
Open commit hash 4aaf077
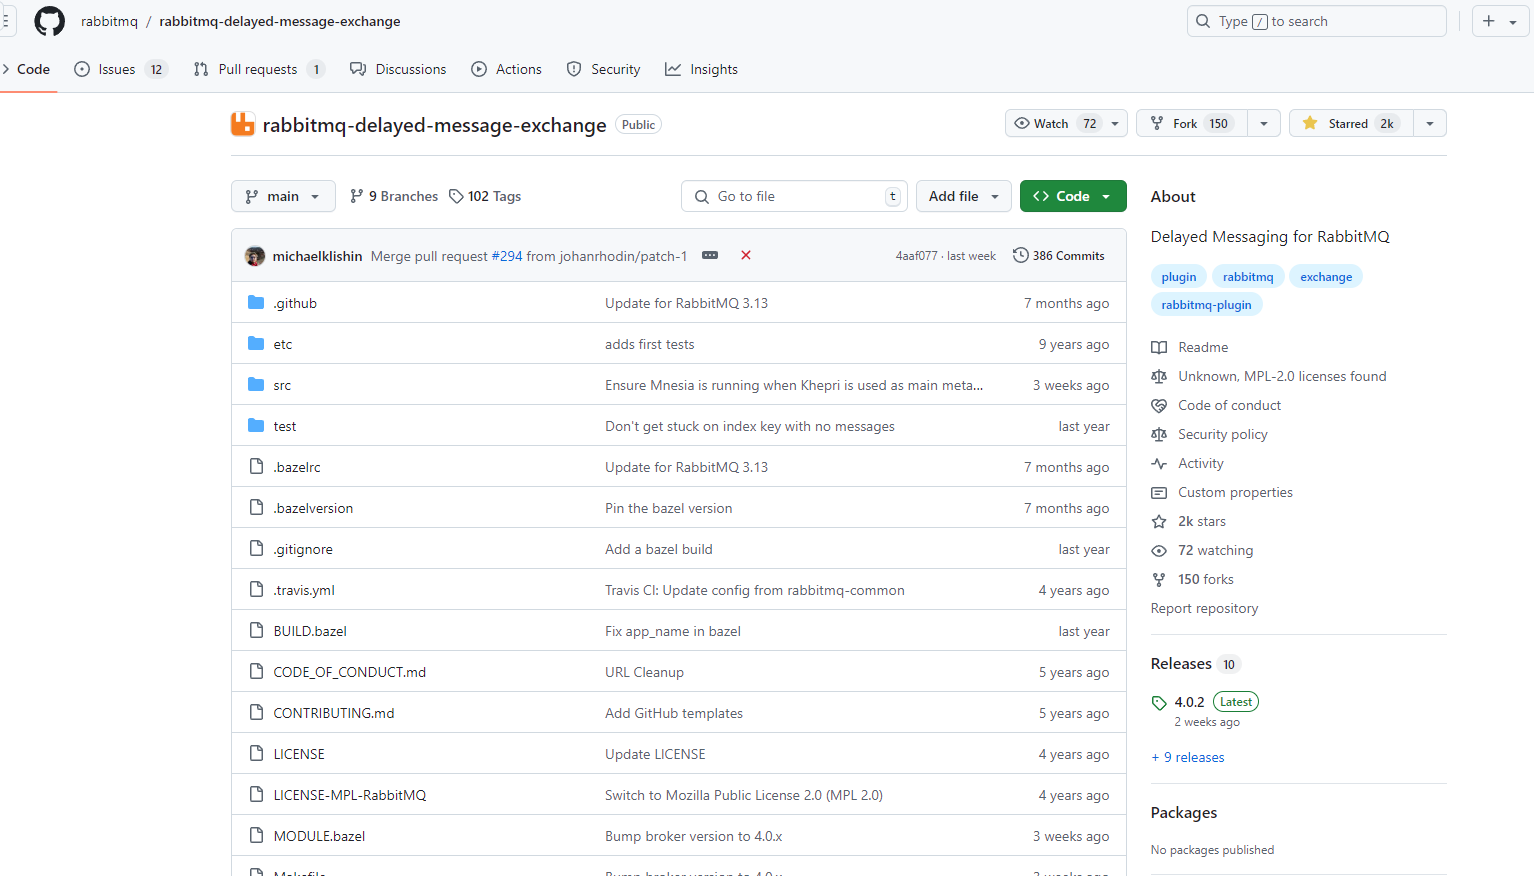916,256
